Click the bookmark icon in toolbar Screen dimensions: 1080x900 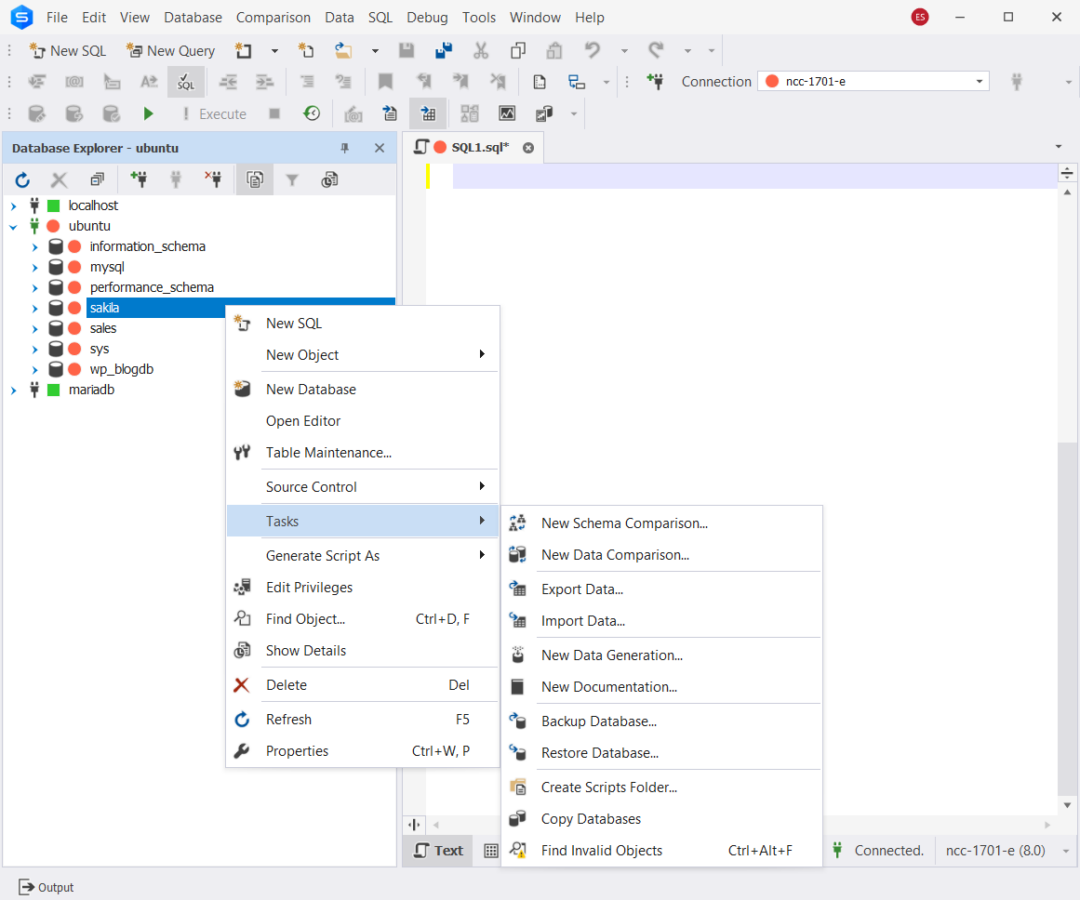pos(385,82)
